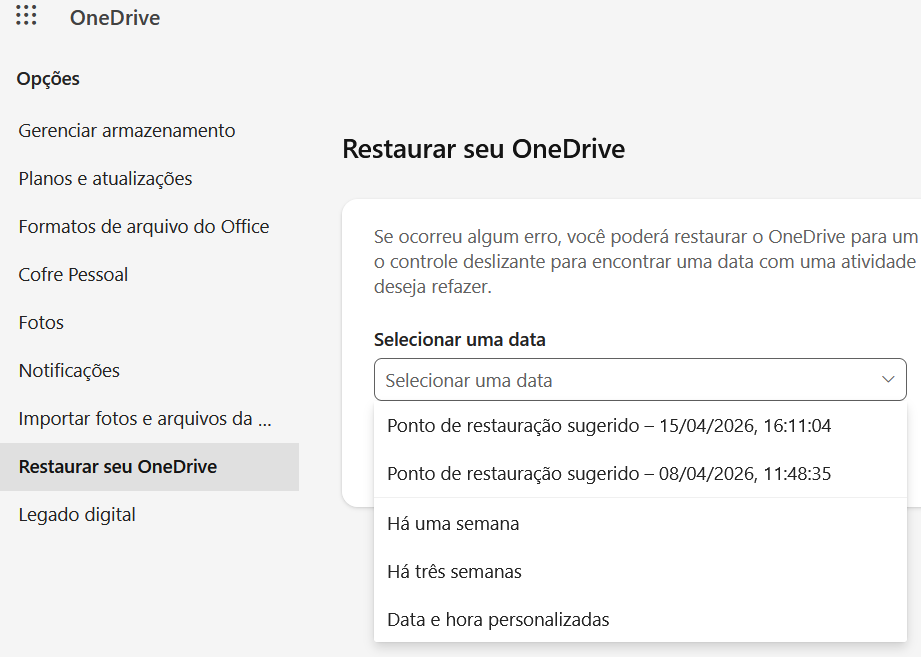Open Importar fotos e arquivos option
The image size is (921, 657).
pyautogui.click(x=145, y=419)
